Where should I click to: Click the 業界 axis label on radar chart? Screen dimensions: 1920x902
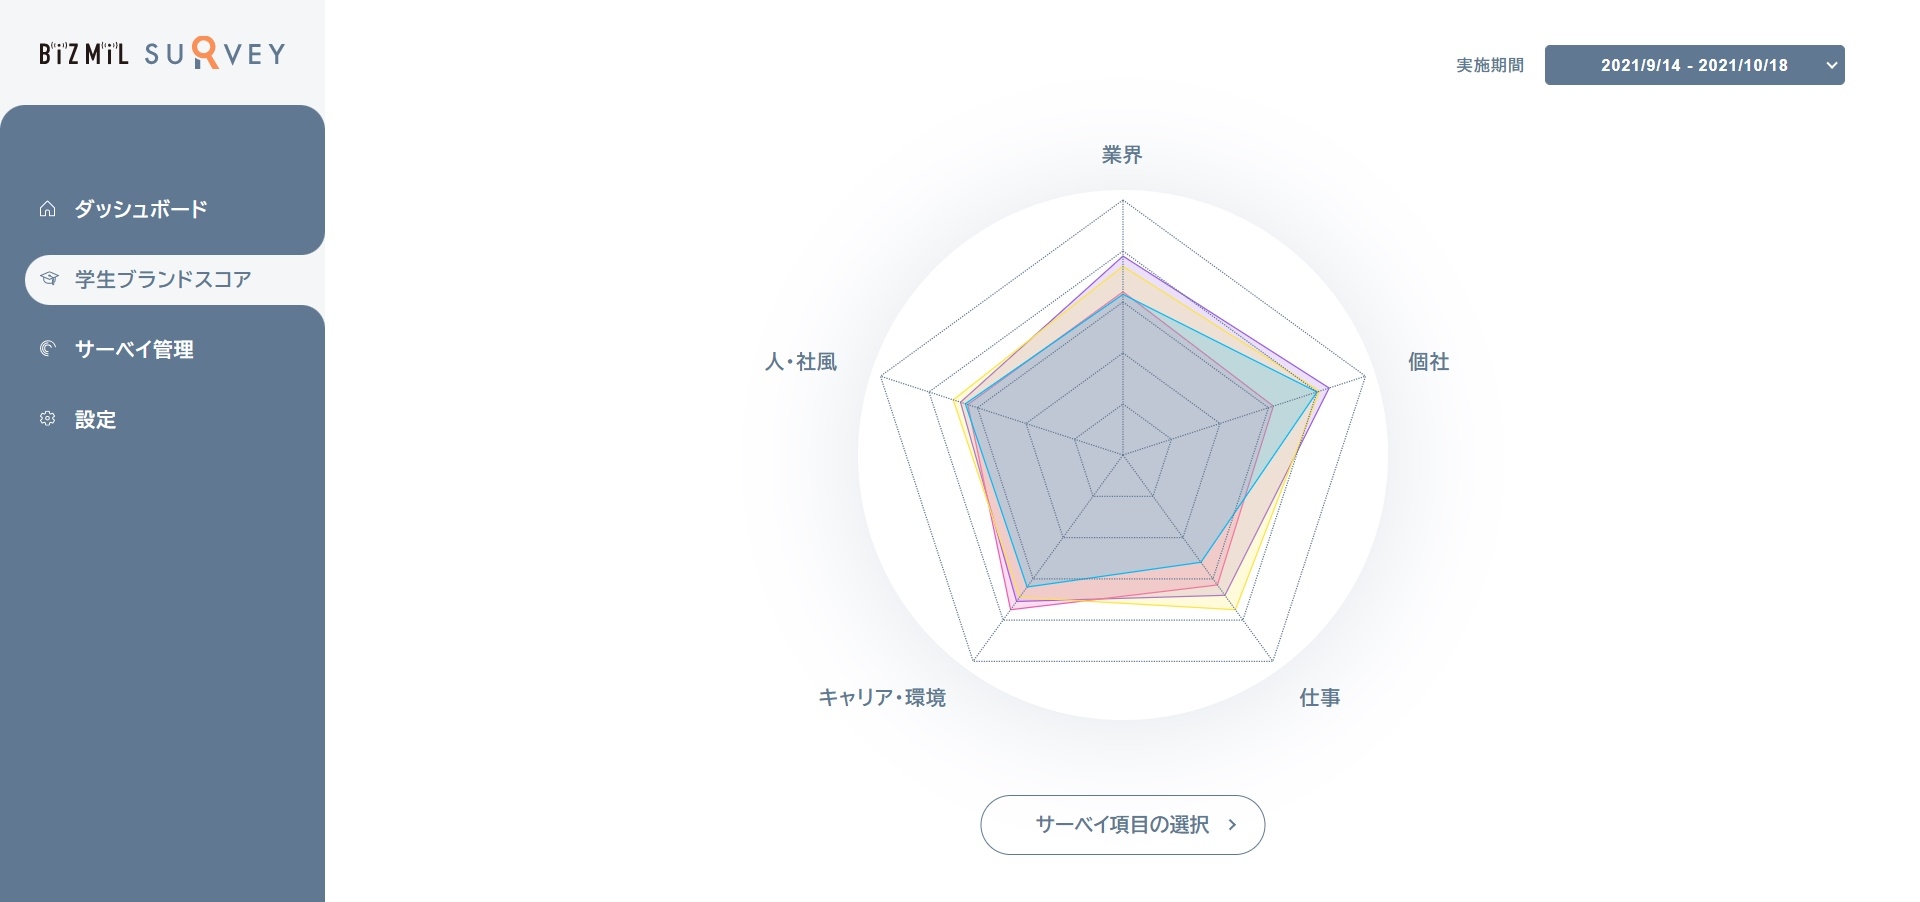click(x=1122, y=155)
